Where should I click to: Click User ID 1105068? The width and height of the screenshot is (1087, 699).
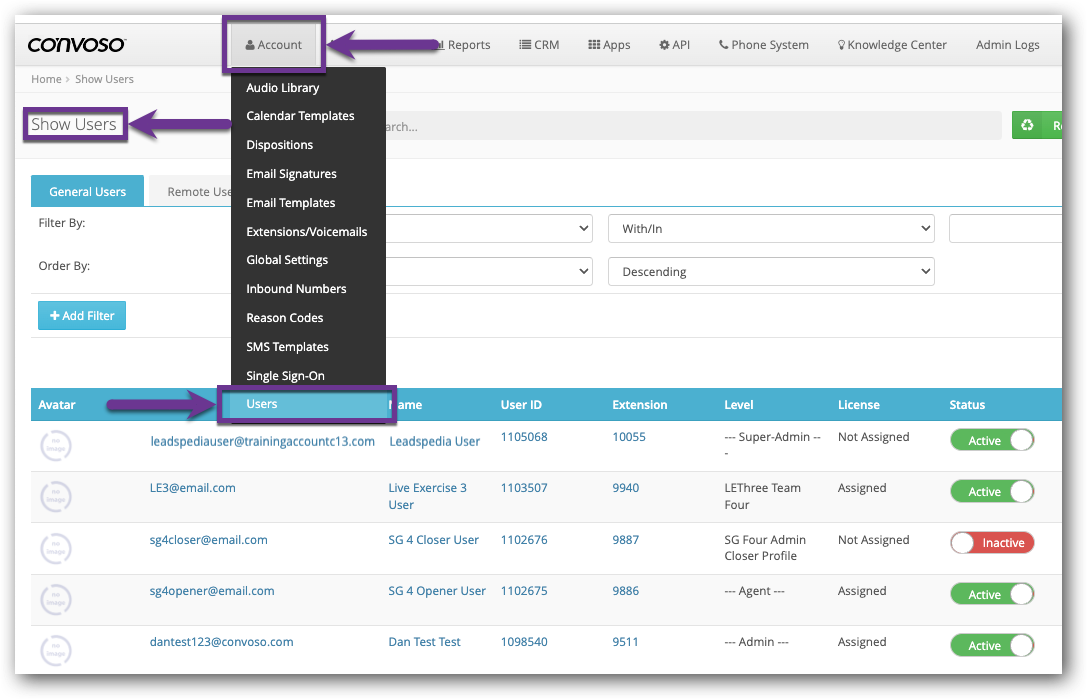(x=524, y=438)
